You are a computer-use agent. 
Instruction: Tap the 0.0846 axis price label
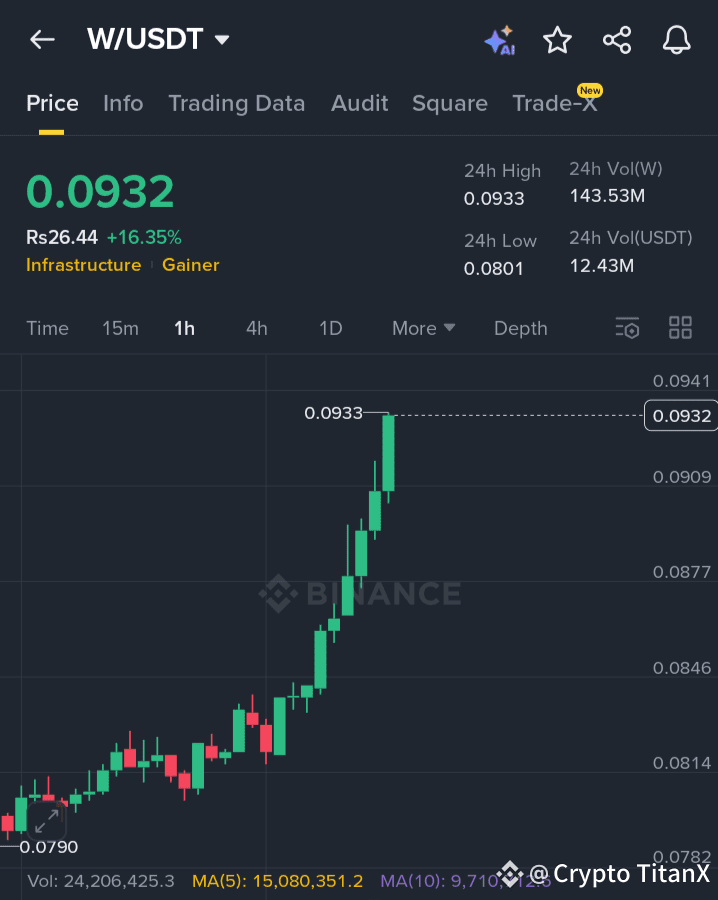682,668
